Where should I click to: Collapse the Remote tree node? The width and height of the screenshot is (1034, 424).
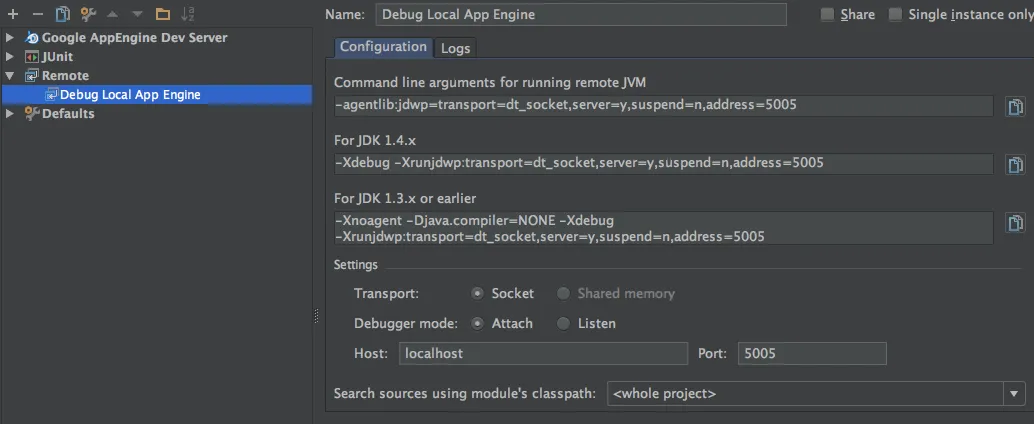pyautogui.click(x=10, y=75)
